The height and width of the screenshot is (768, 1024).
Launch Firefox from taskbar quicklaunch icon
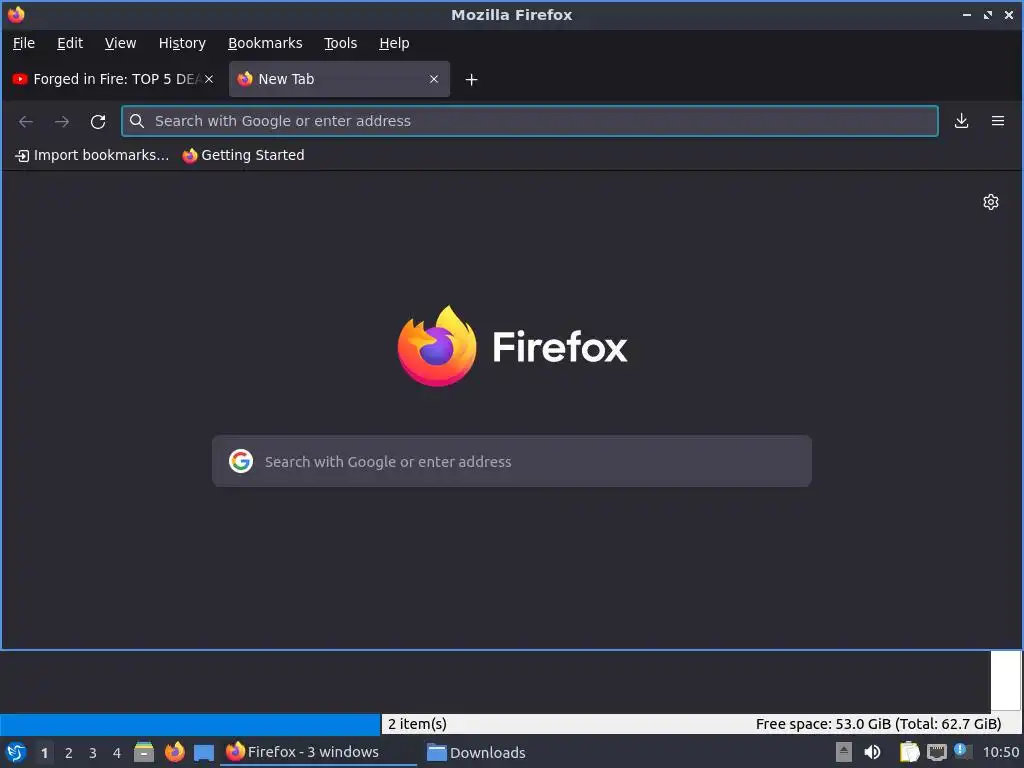pyautogui.click(x=174, y=752)
